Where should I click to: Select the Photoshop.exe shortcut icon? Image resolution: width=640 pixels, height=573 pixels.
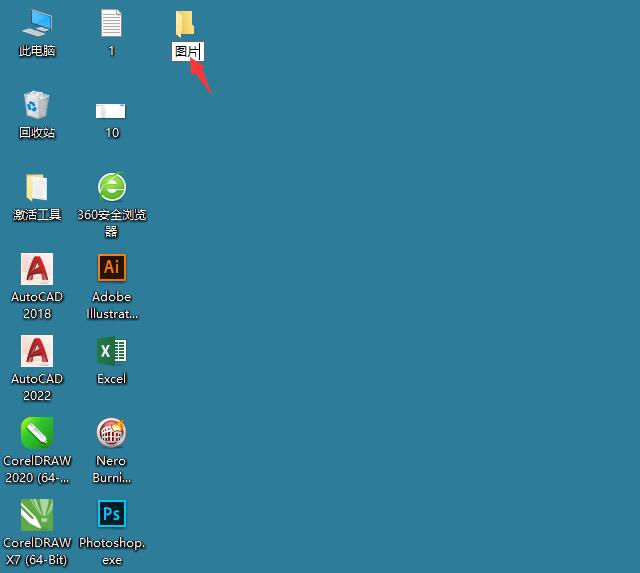(112, 514)
